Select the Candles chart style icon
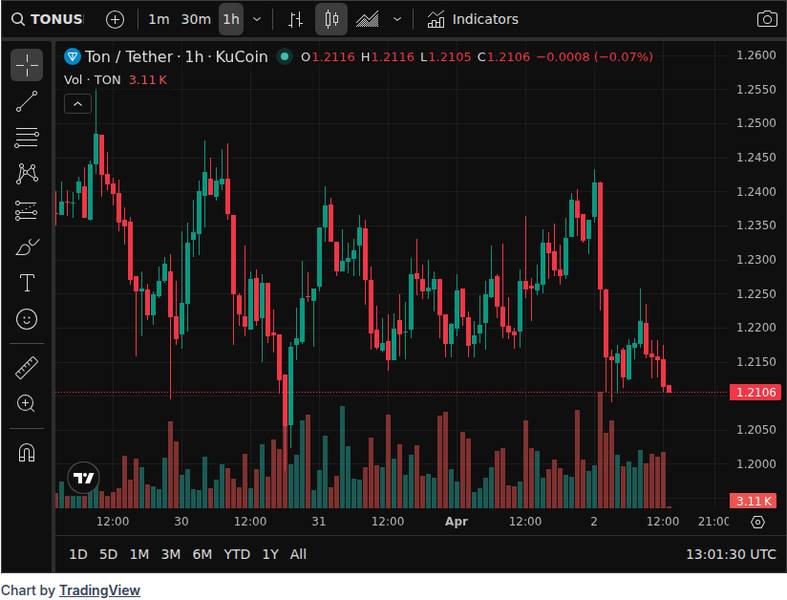Screen dimensions: 787x600 point(331,20)
